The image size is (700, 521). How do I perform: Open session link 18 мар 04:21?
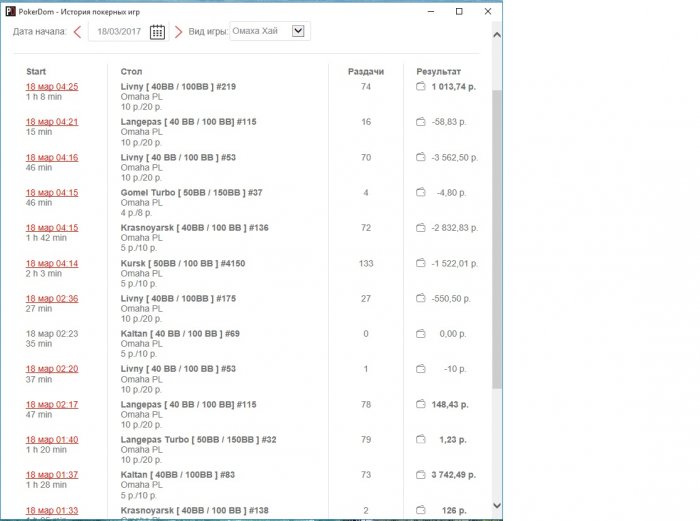click(x=52, y=122)
